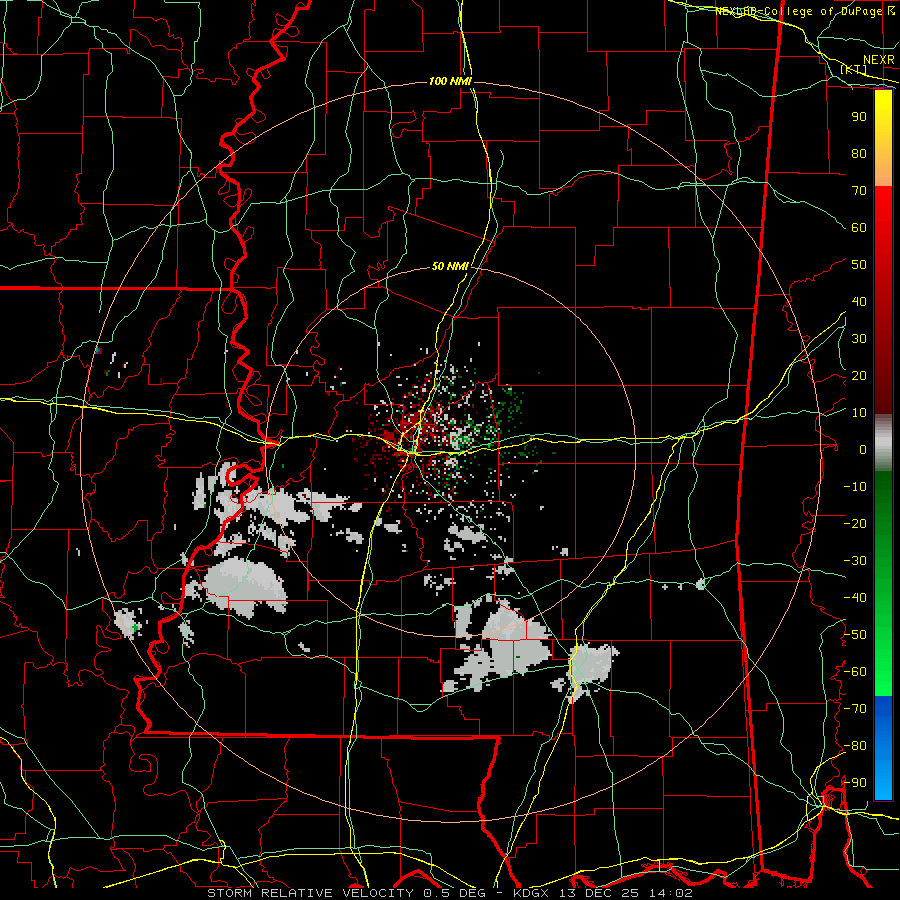This screenshot has height=900, width=900.
Task: Click the "-40" scale value
Action: pyautogui.click(x=855, y=598)
